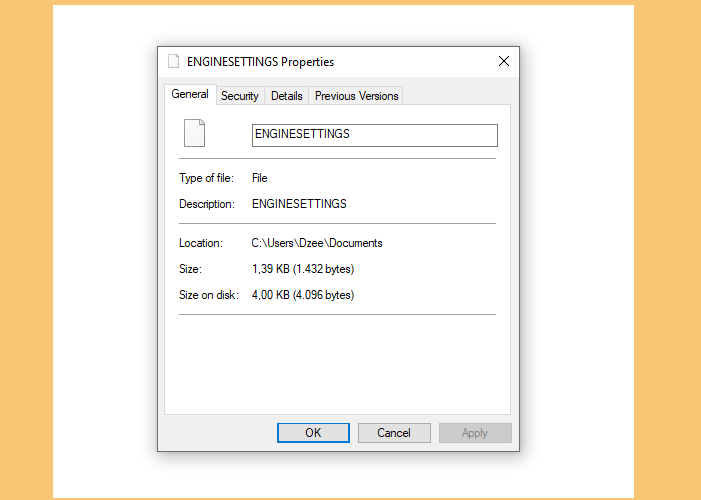Viewport: 701px width, 500px height.
Task: Click the type of file value File
Action: [259, 178]
